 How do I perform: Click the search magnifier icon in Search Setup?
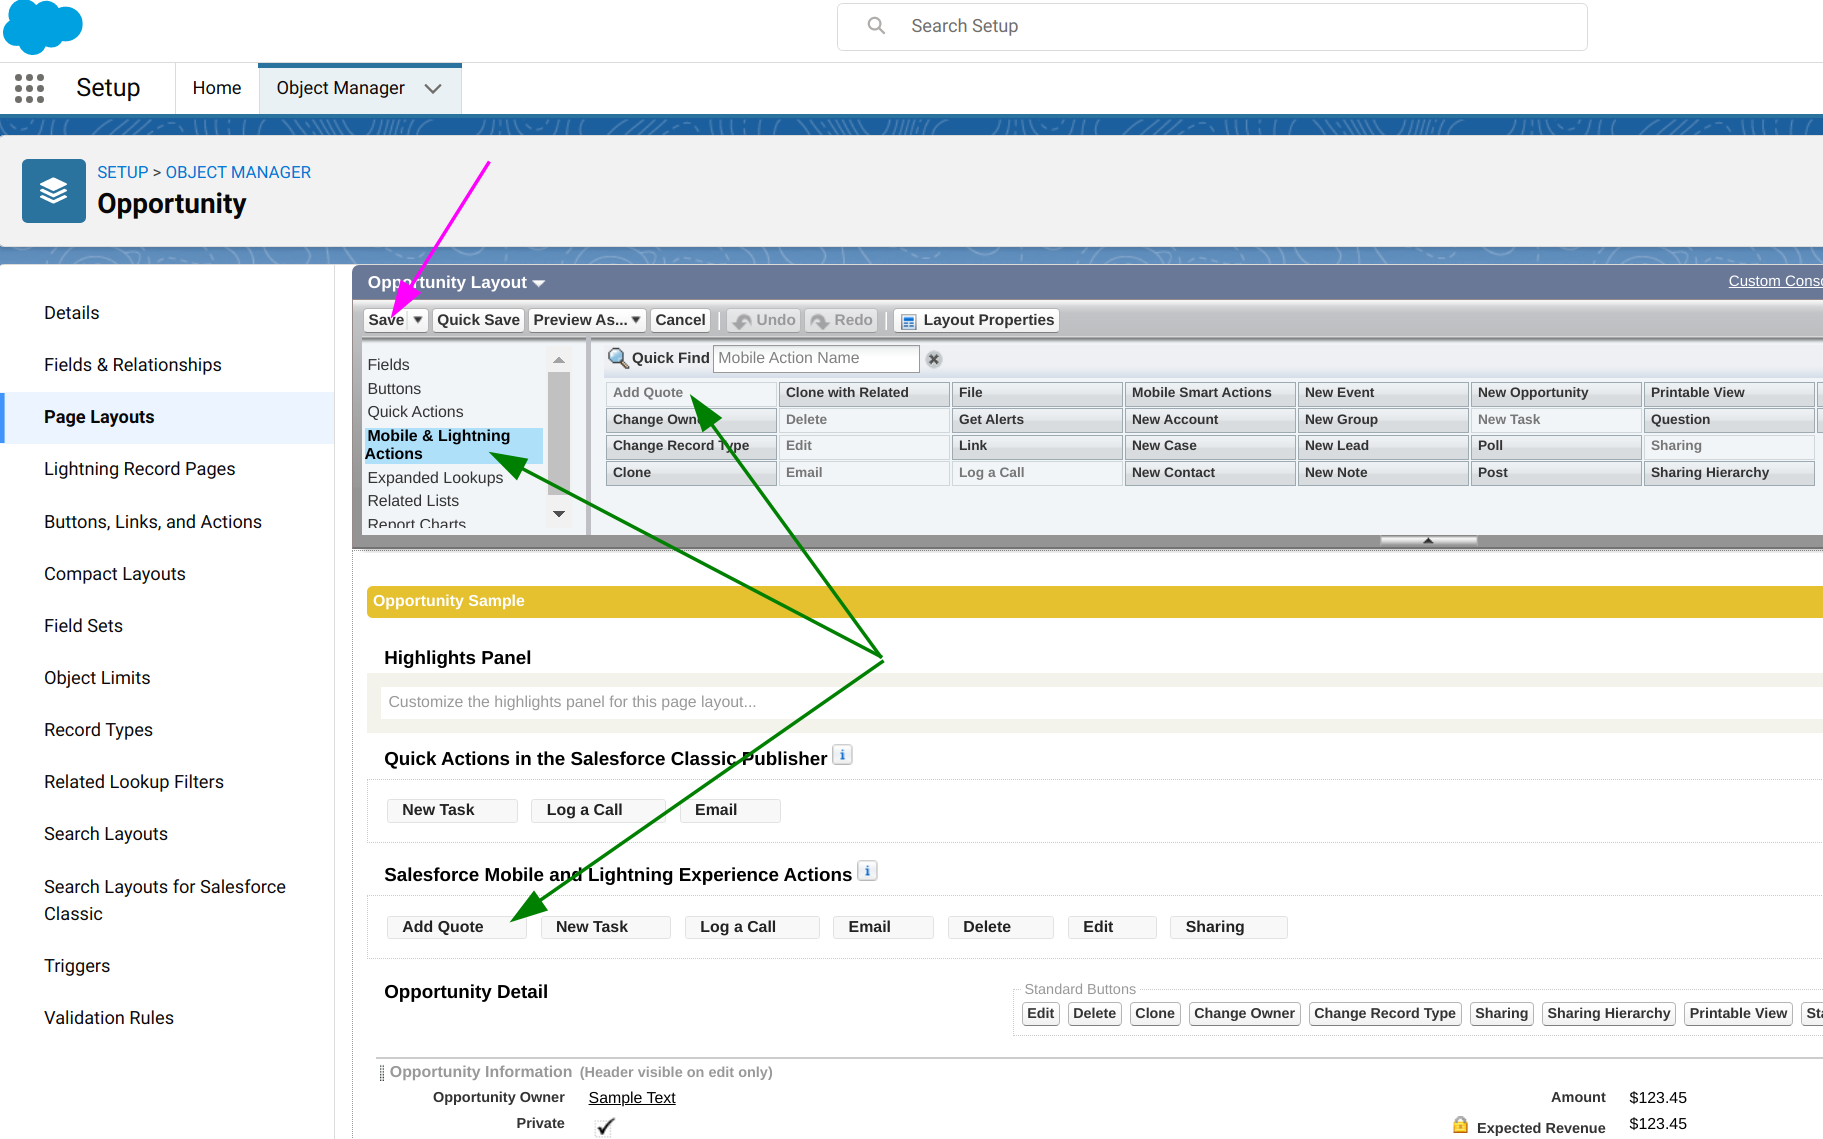pos(876,26)
